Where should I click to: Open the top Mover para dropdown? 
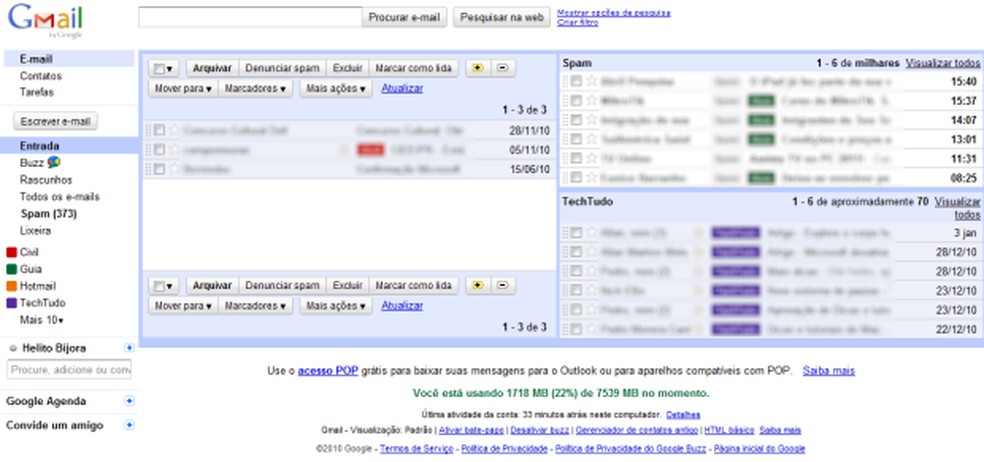(183, 89)
